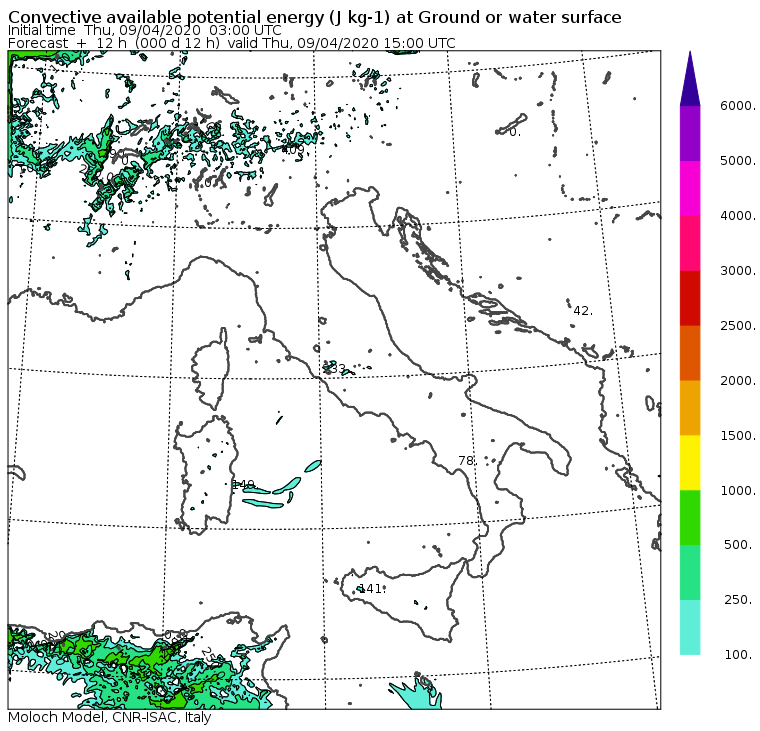Click the cyan 100-250 colorbar segment
The height and width of the screenshot is (731, 760).
[690, 627]
